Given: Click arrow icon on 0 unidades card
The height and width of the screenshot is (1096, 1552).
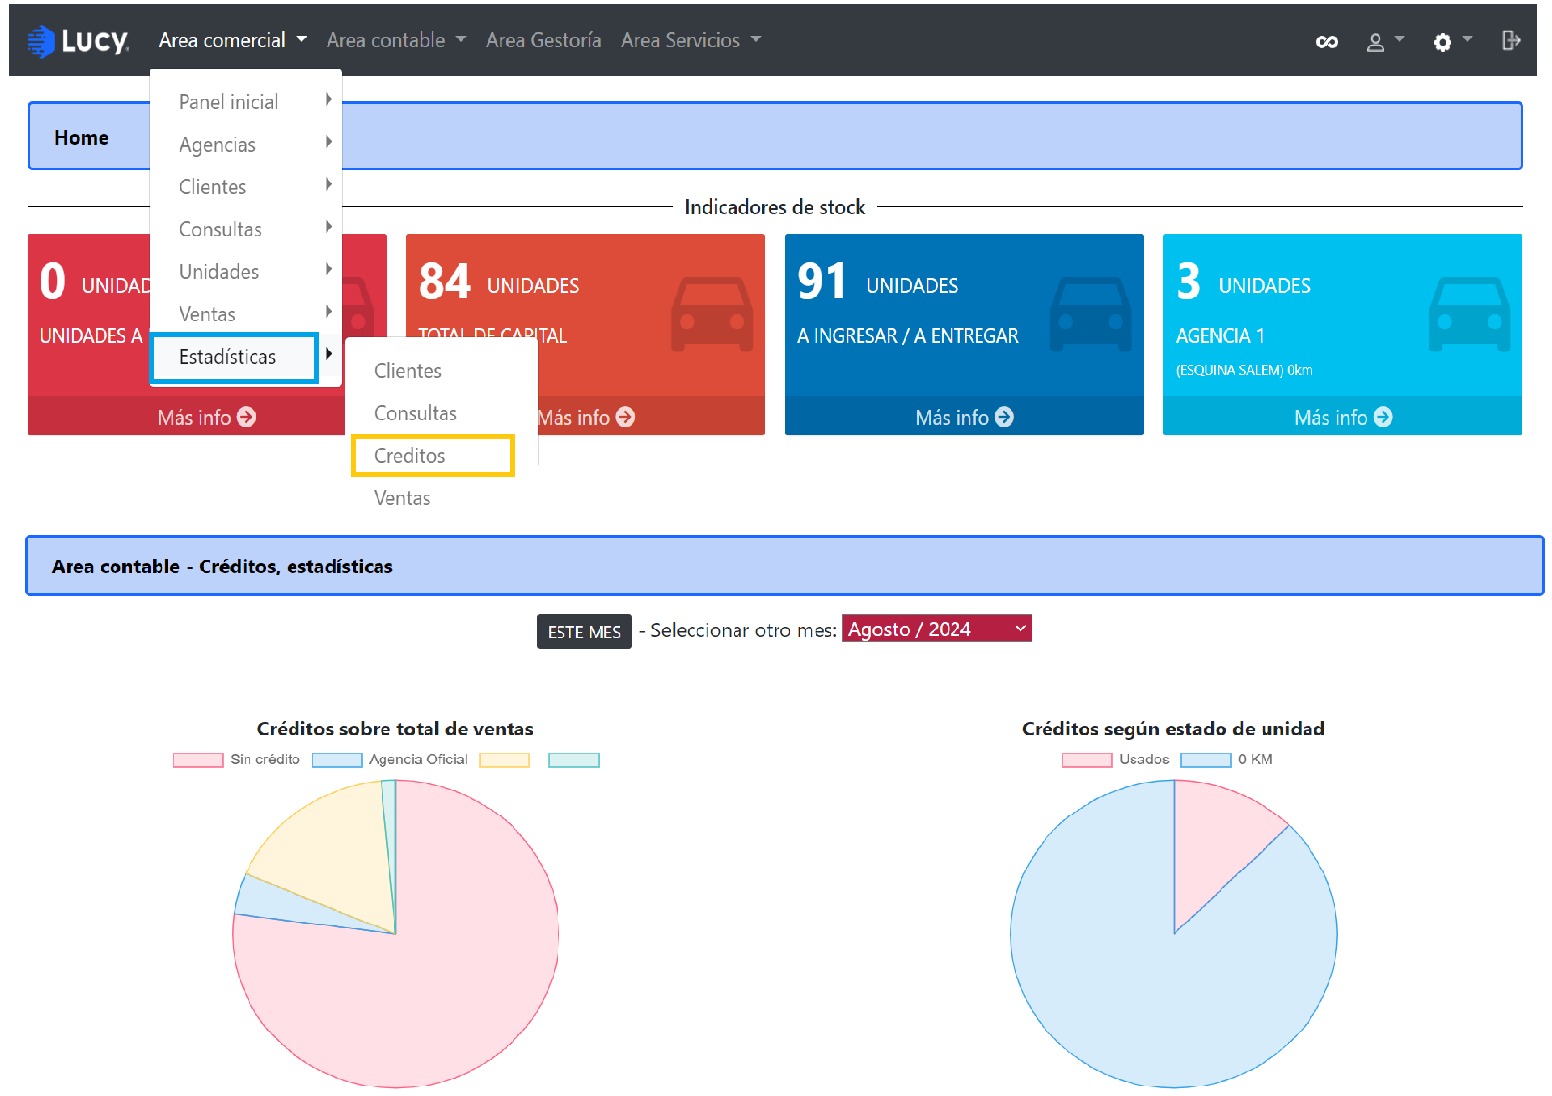Looking at the screenshot, I should click(x=246, y=417).
